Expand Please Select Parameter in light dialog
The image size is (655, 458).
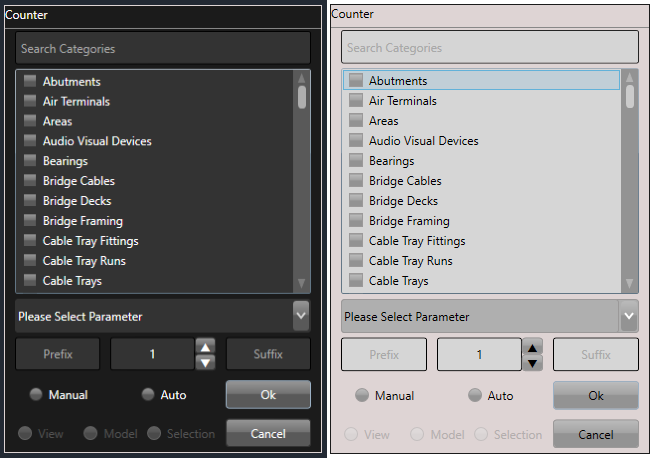pos(628,316)
